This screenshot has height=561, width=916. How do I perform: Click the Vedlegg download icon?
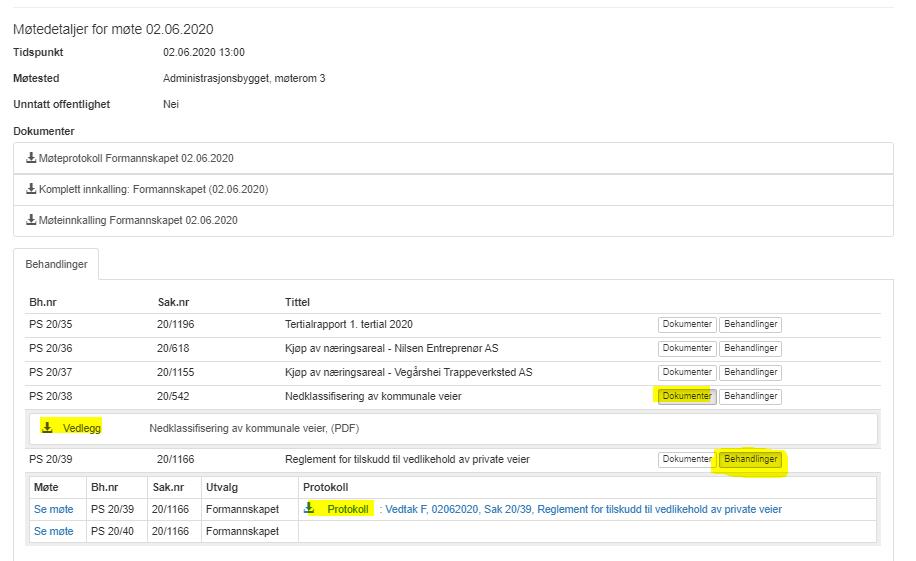[48, 428]
